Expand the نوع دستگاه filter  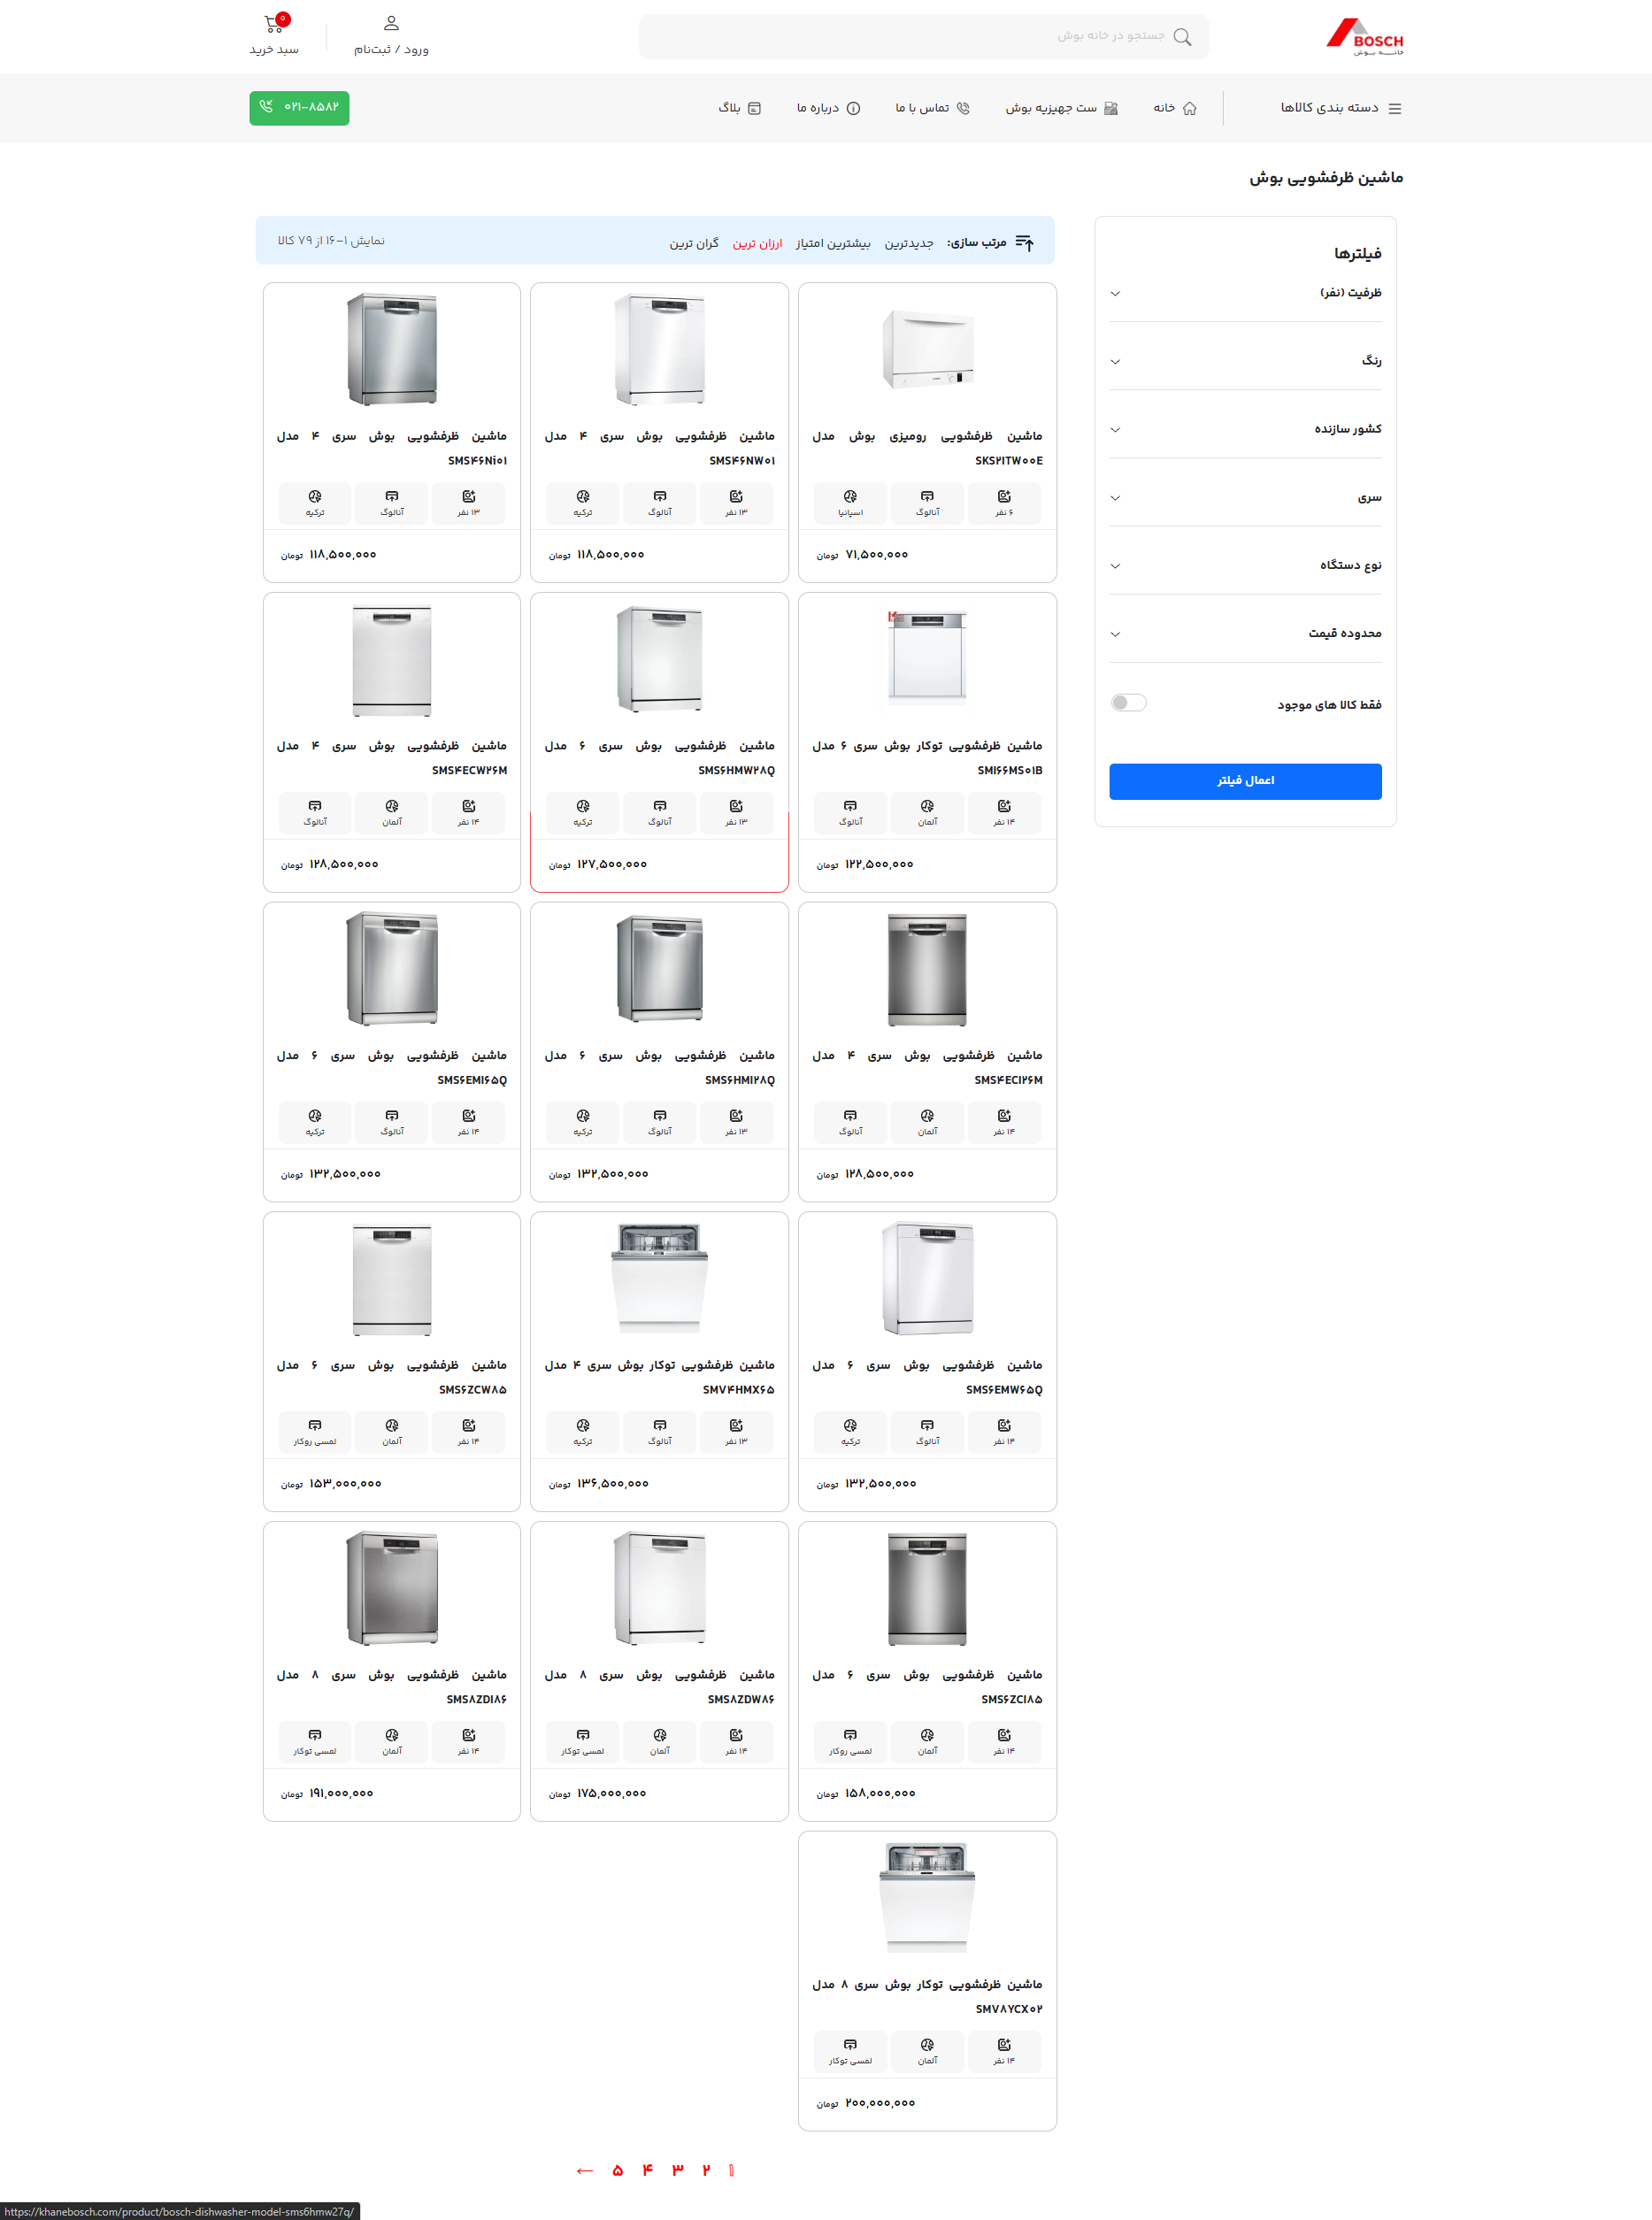coord(1245,566)
